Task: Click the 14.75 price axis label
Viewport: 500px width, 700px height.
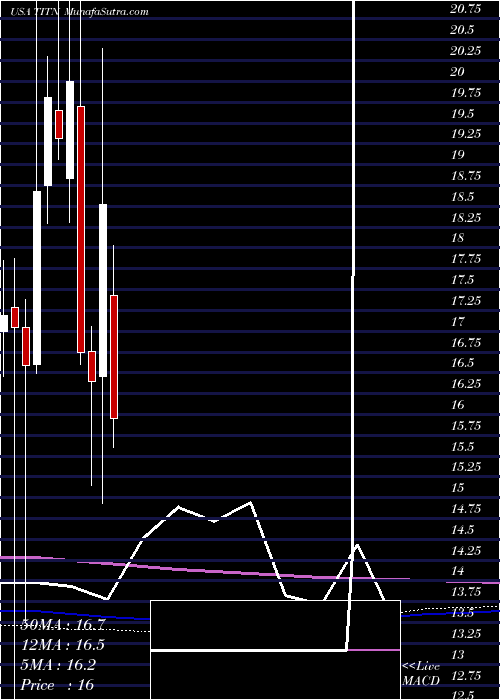Action: tap(465, 509)
